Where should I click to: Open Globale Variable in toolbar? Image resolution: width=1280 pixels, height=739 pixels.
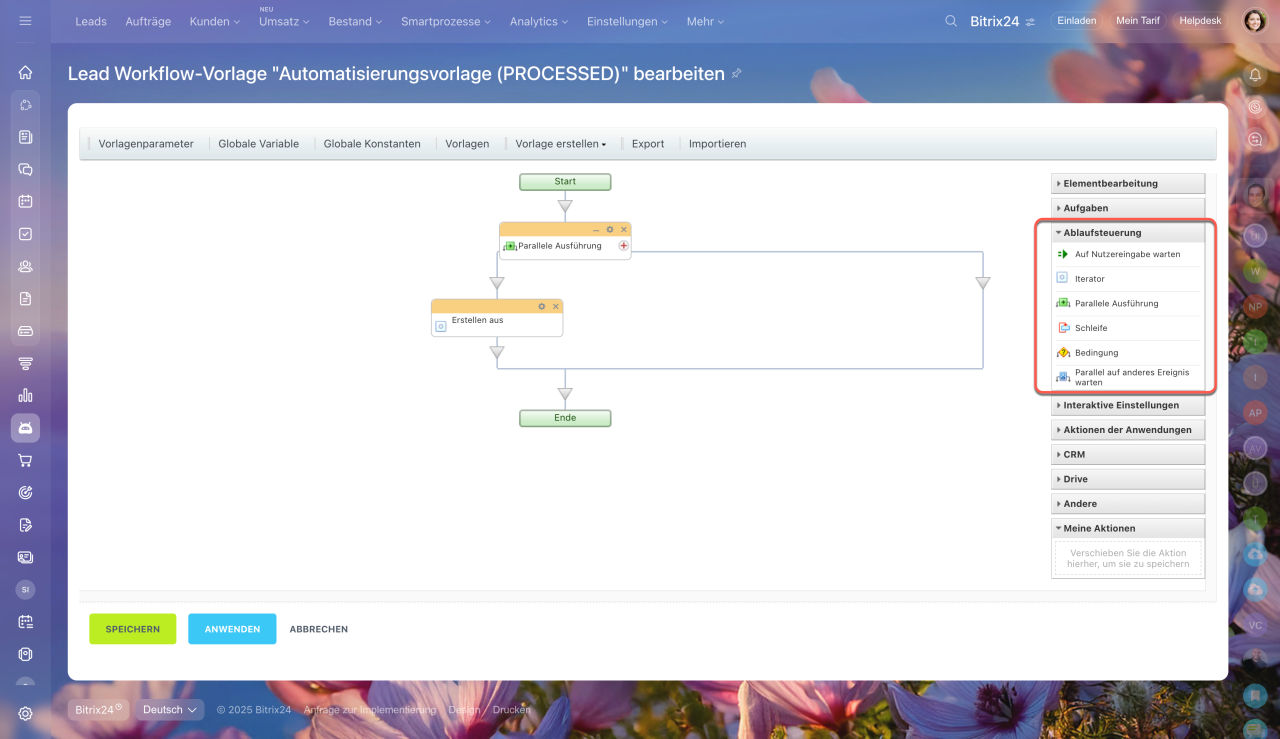(259, 143)
